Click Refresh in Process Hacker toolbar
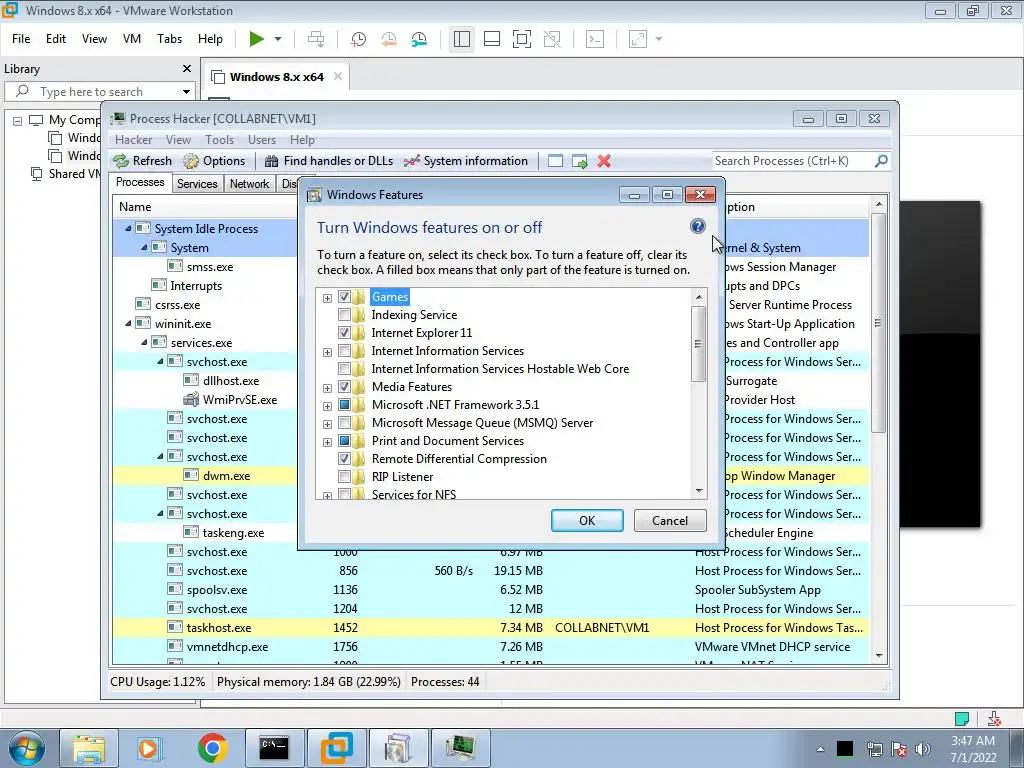 point(142,161)
